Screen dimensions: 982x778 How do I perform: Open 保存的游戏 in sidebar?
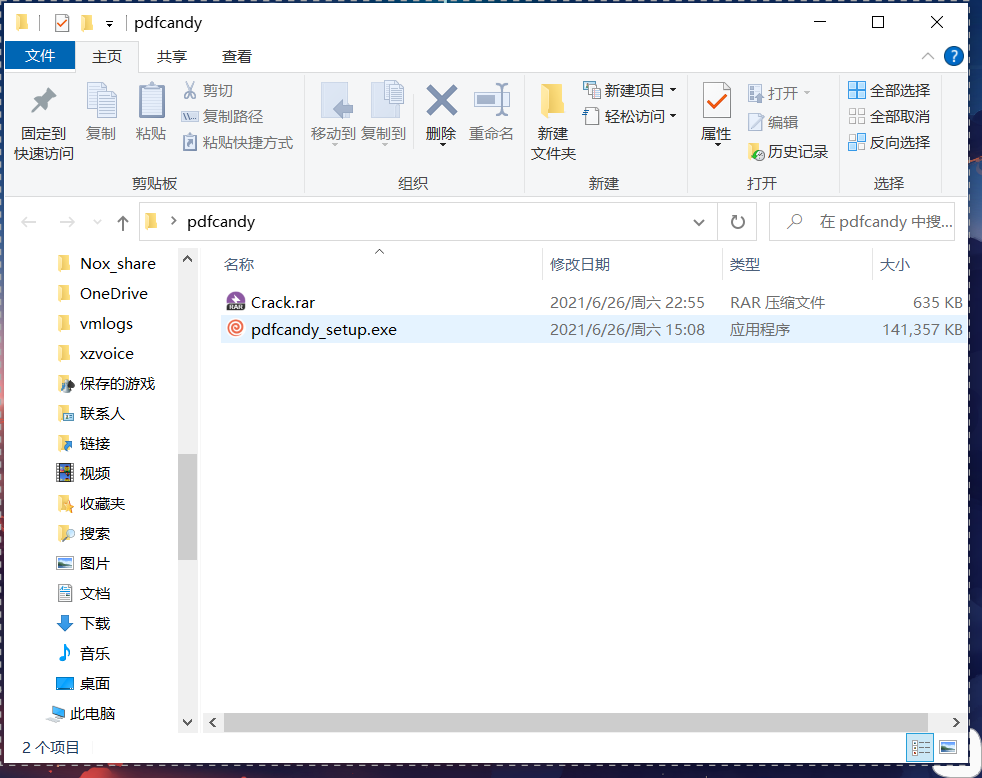click(106, 384)
